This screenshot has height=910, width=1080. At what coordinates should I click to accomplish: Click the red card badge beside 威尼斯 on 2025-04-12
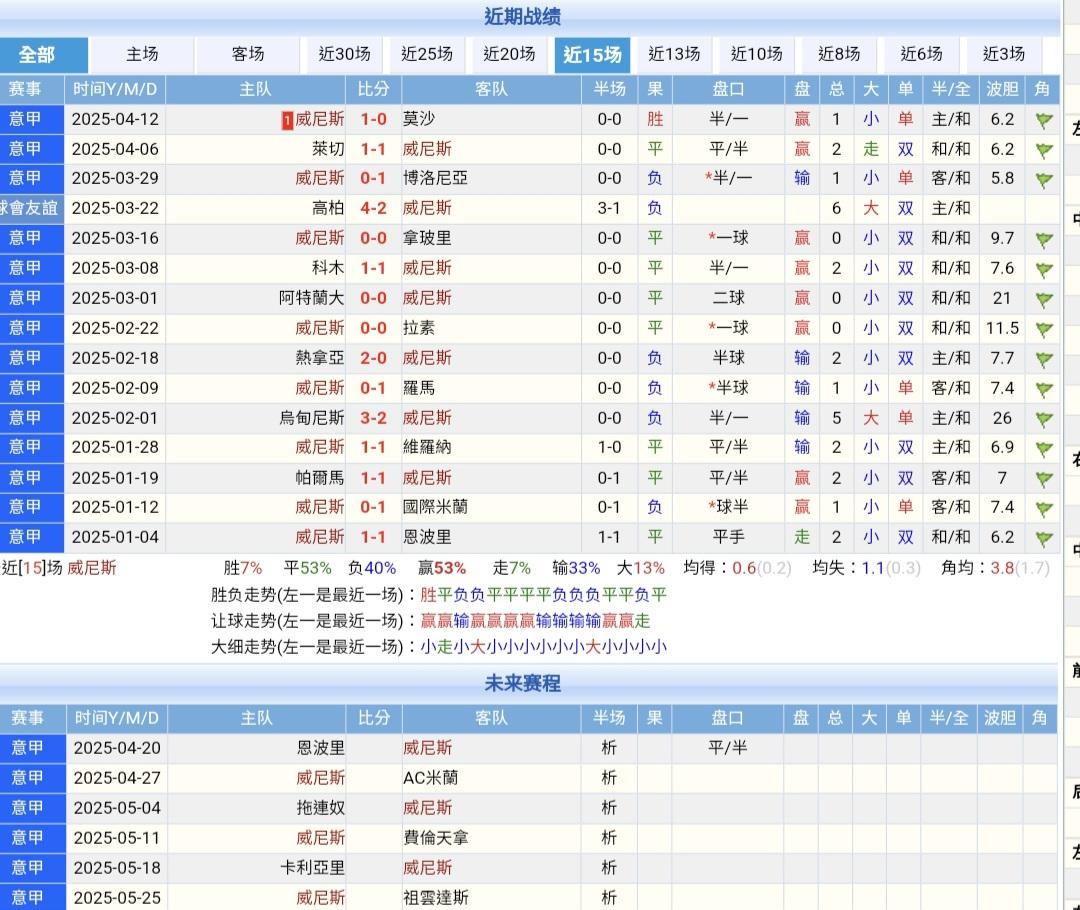click(x=287, y=121)
